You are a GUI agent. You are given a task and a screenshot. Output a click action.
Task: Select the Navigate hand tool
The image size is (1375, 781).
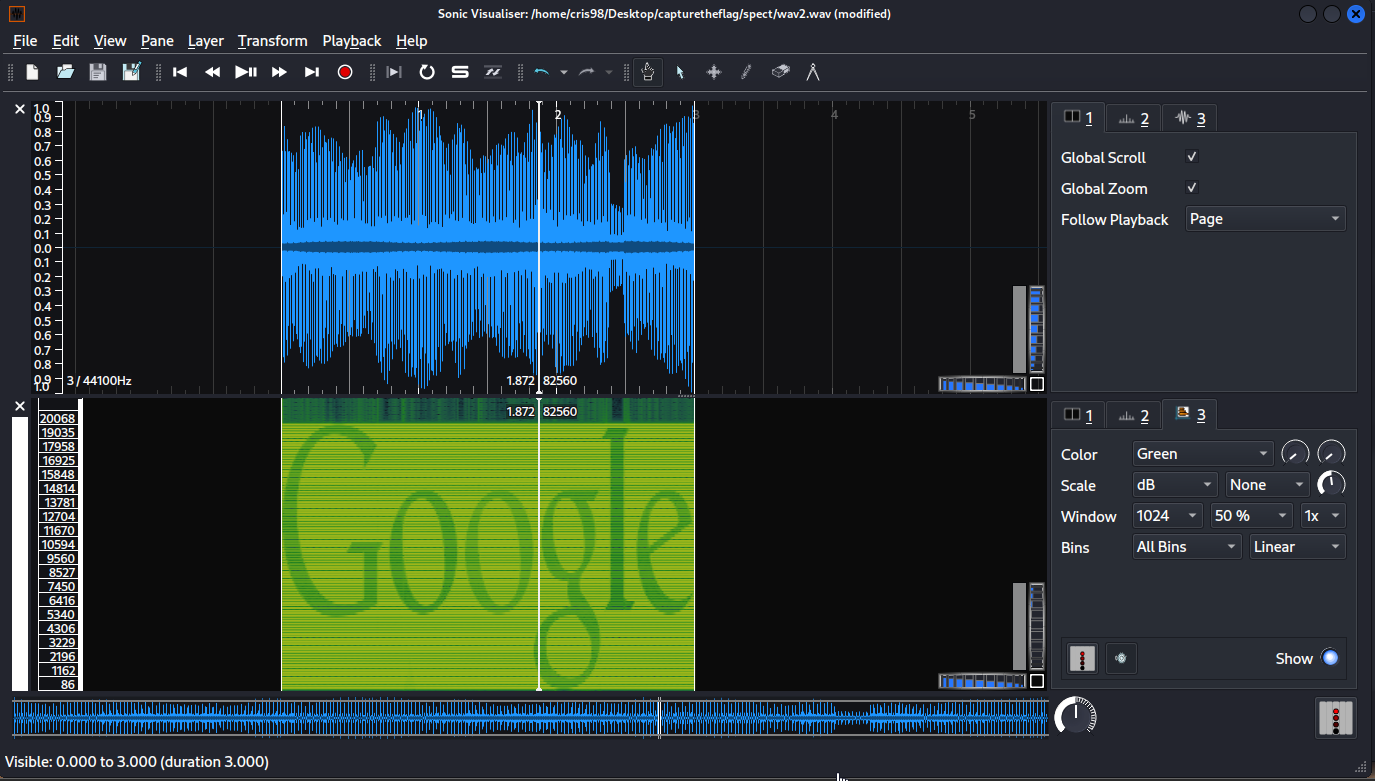click(x=648, y=72)
